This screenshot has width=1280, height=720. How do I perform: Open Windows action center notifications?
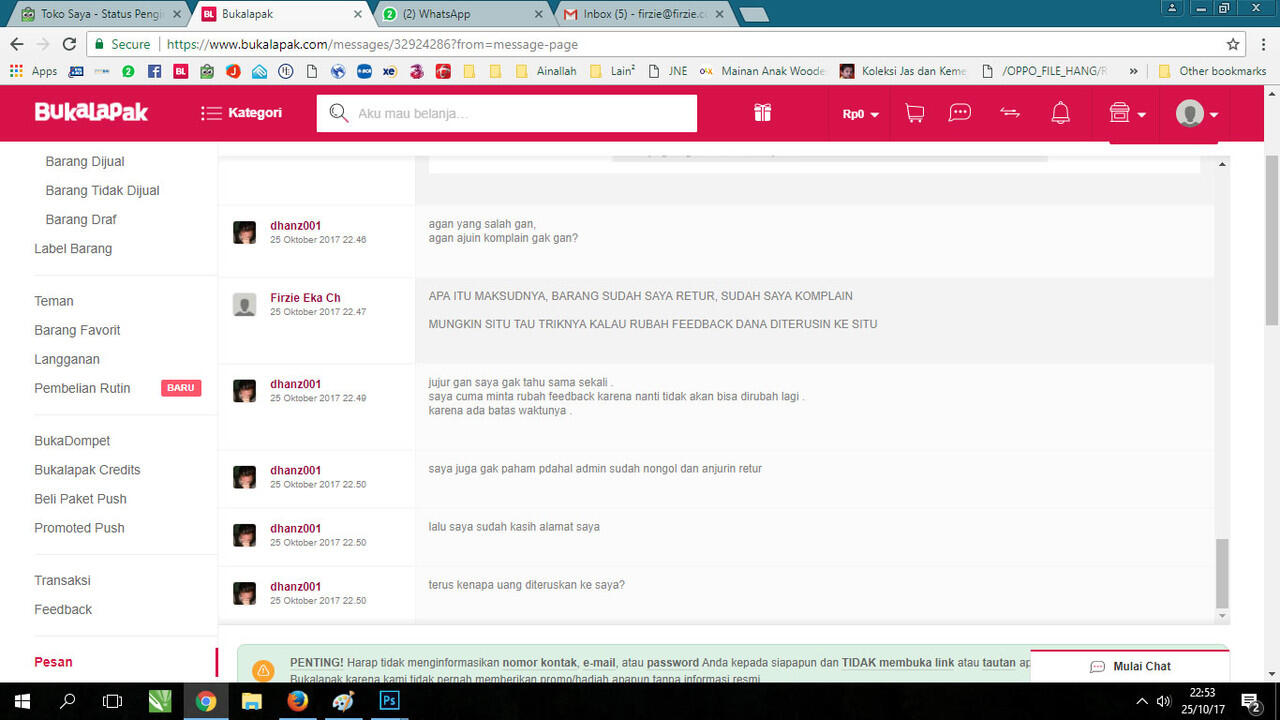1250,701
